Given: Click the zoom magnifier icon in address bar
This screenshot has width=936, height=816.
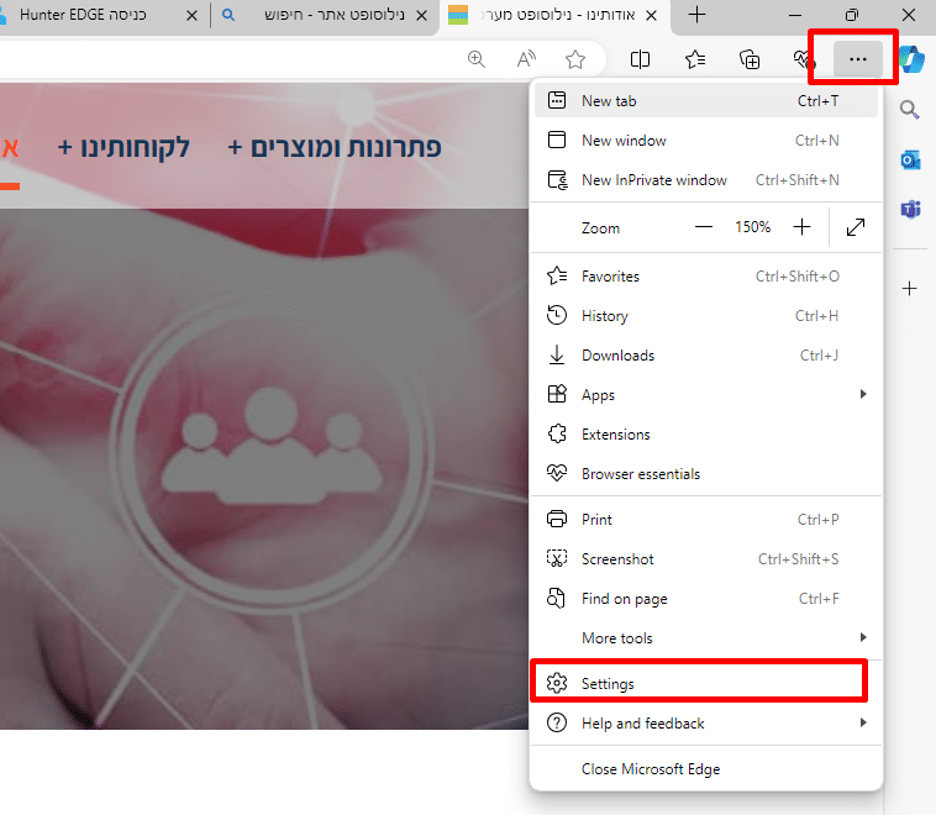Looking at the screenshot, I should (476, 59).
